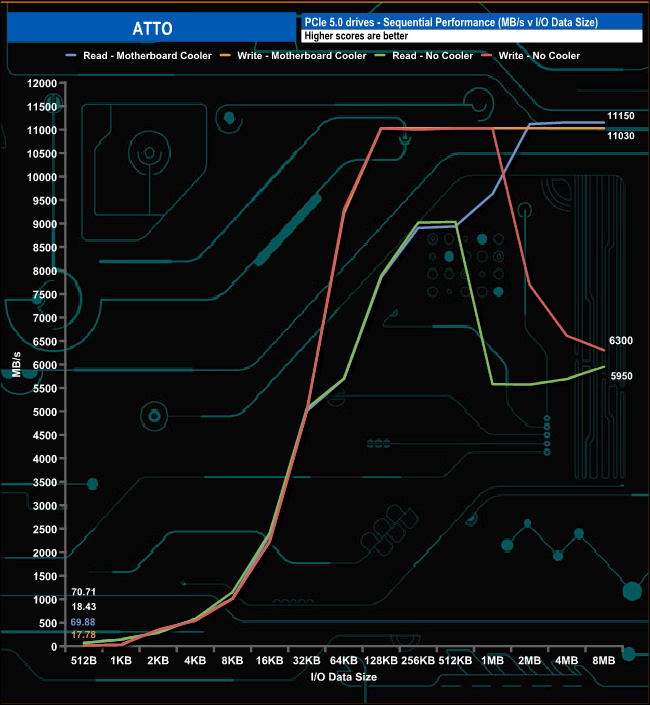Viewport: 650px width, 705px height.
Task: Click the ATTO title banner
Action: 152,29
